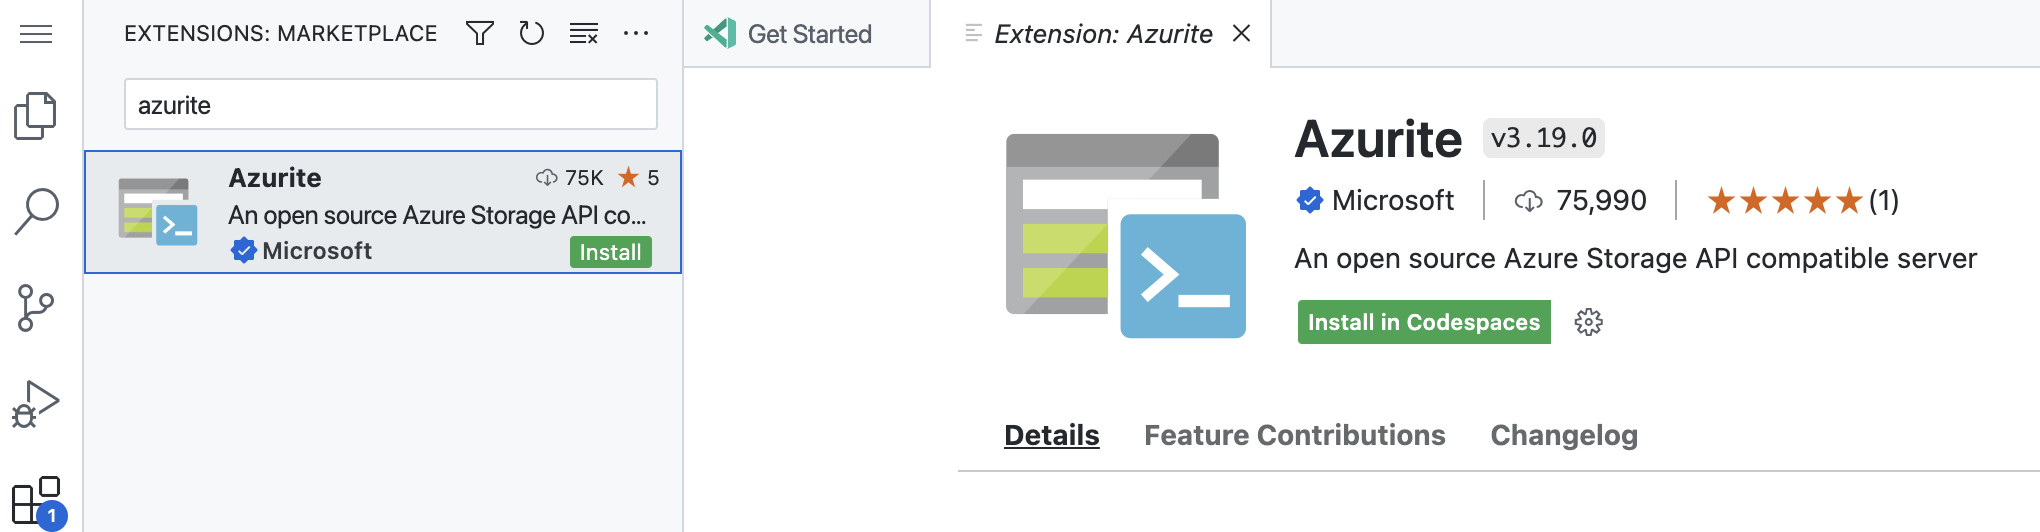Image resolution: width=2040 pixels, height=532 pixels.
Task: Open Views and More Actions menu
Action: click(636, 34)
